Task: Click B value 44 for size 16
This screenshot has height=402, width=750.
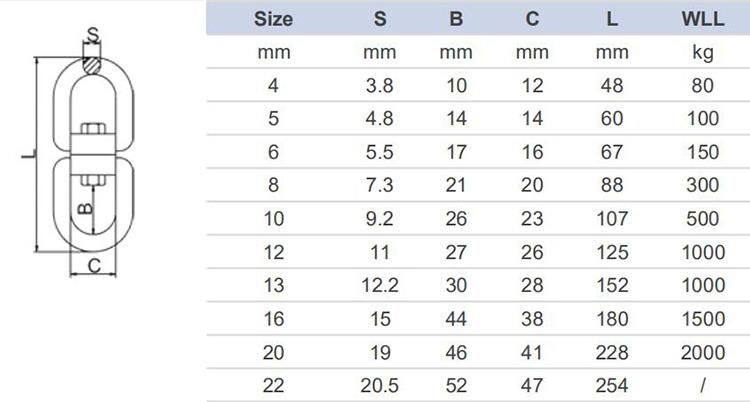Action: [456, 319]
